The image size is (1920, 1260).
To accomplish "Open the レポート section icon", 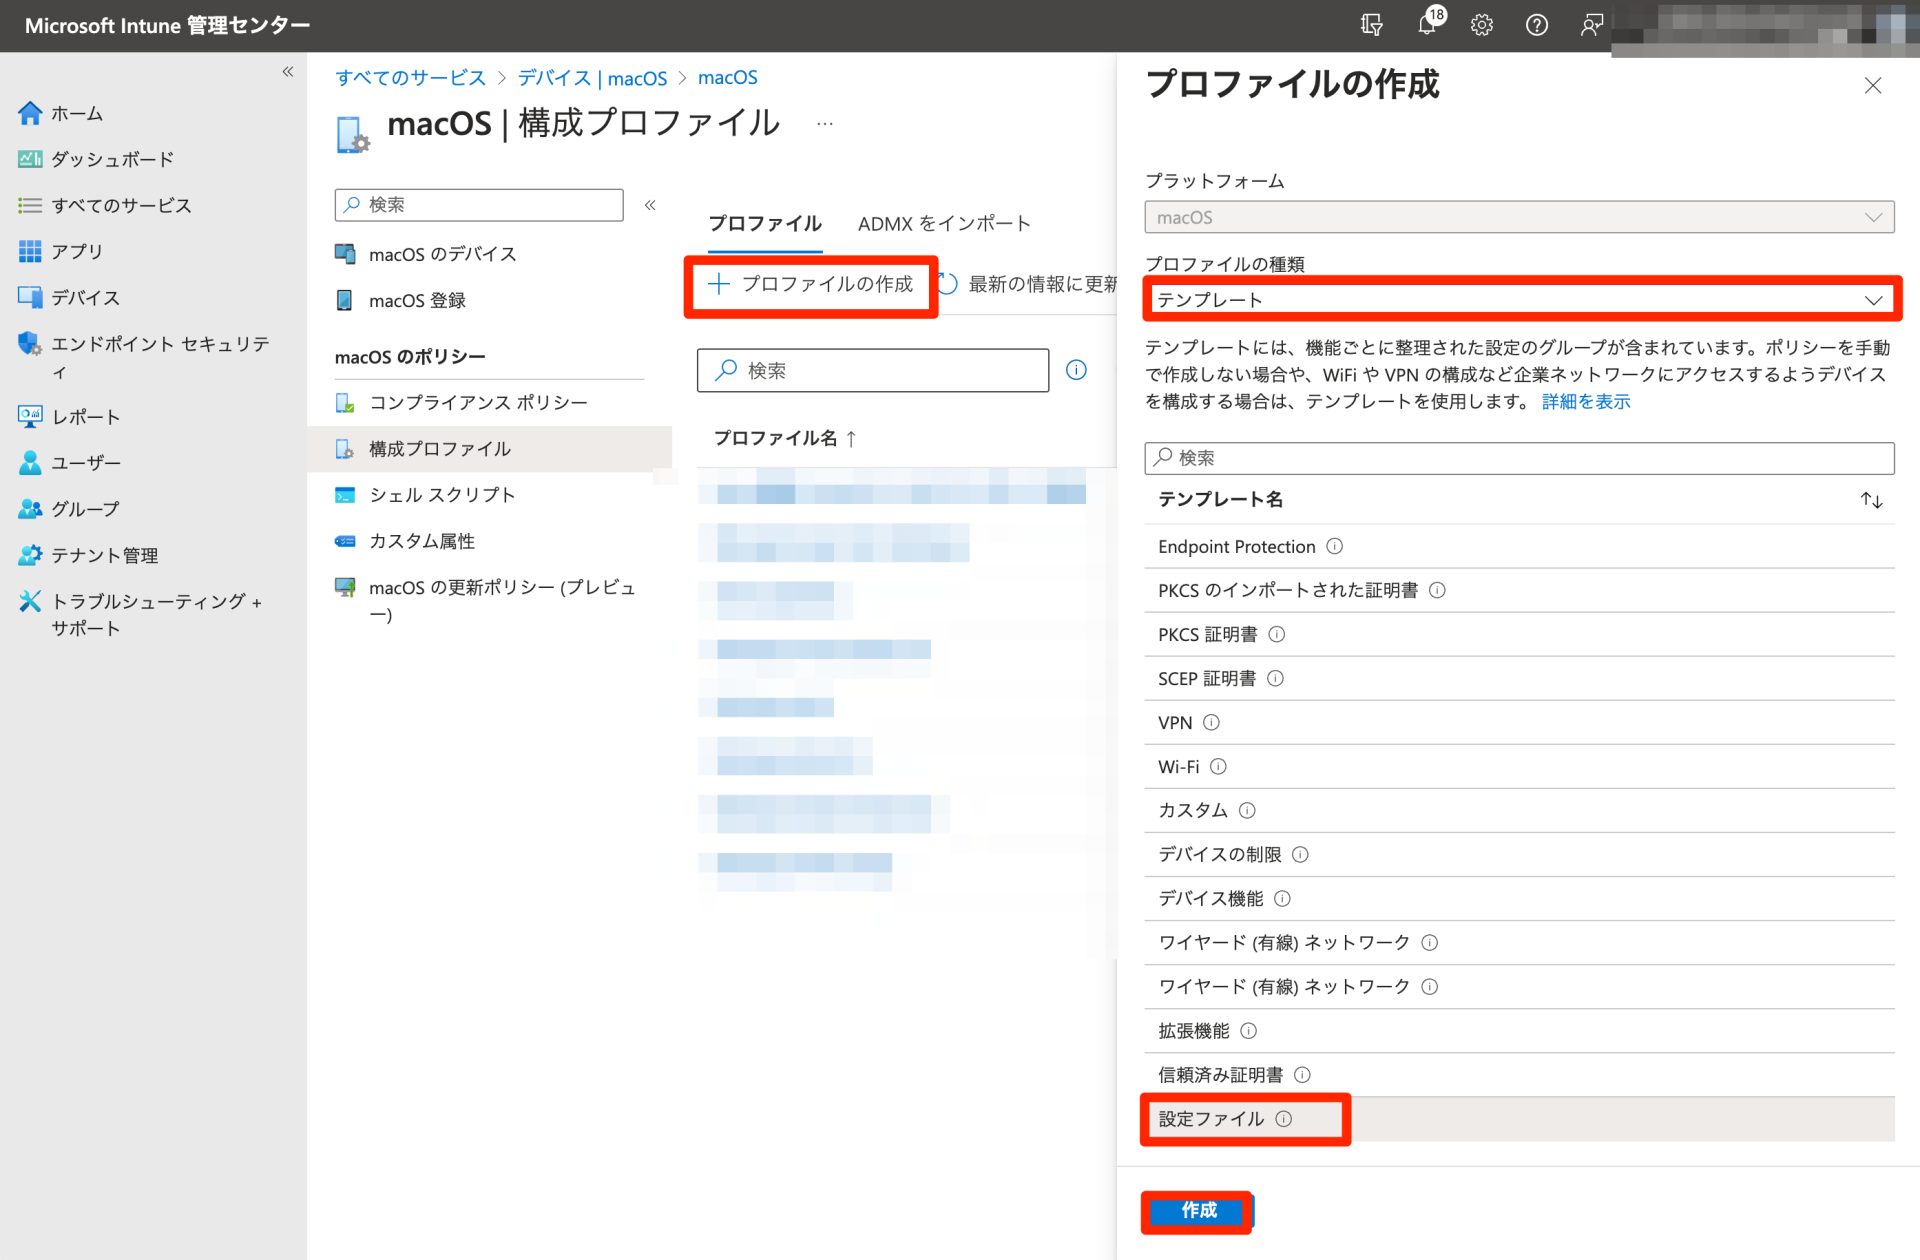I will (31, 416).
